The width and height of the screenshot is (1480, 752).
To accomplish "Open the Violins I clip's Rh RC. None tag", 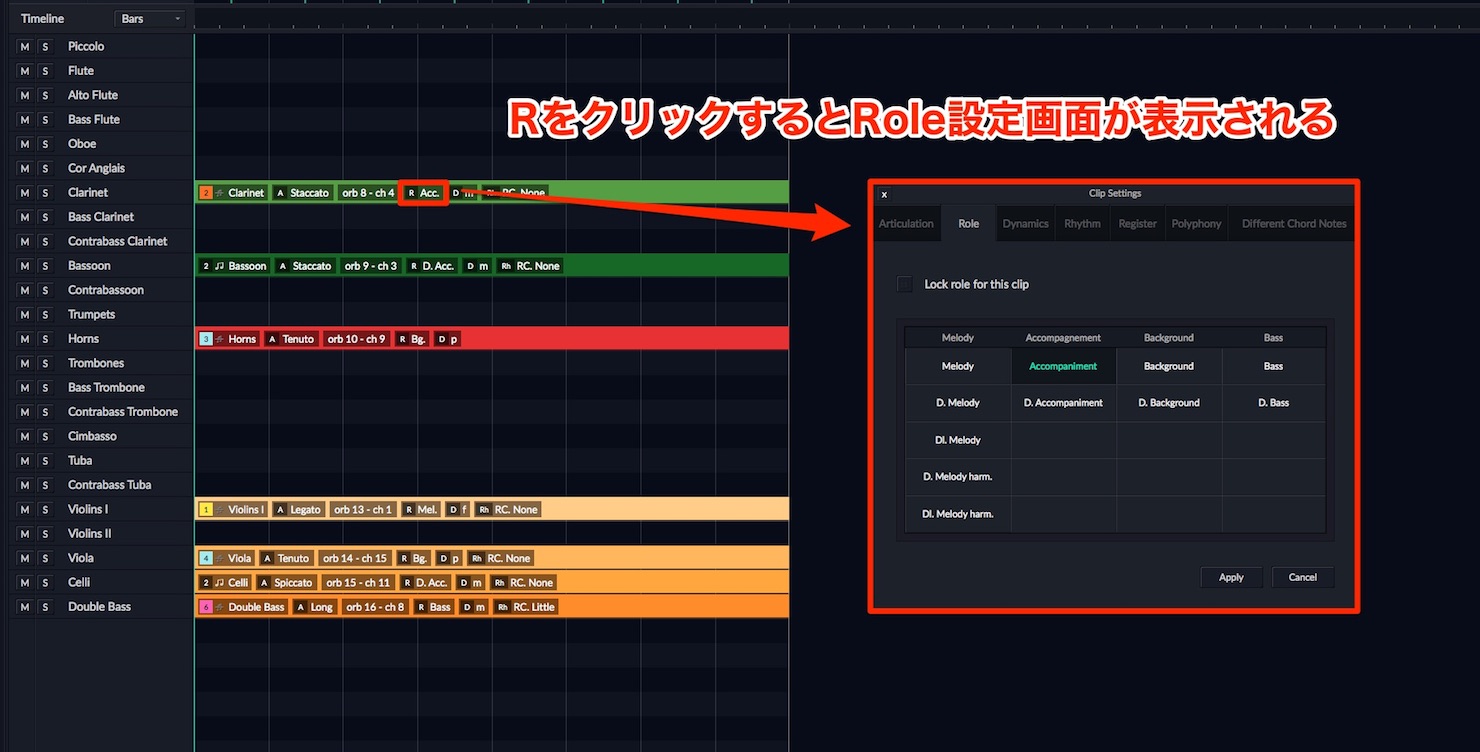I will click(508, 510).
